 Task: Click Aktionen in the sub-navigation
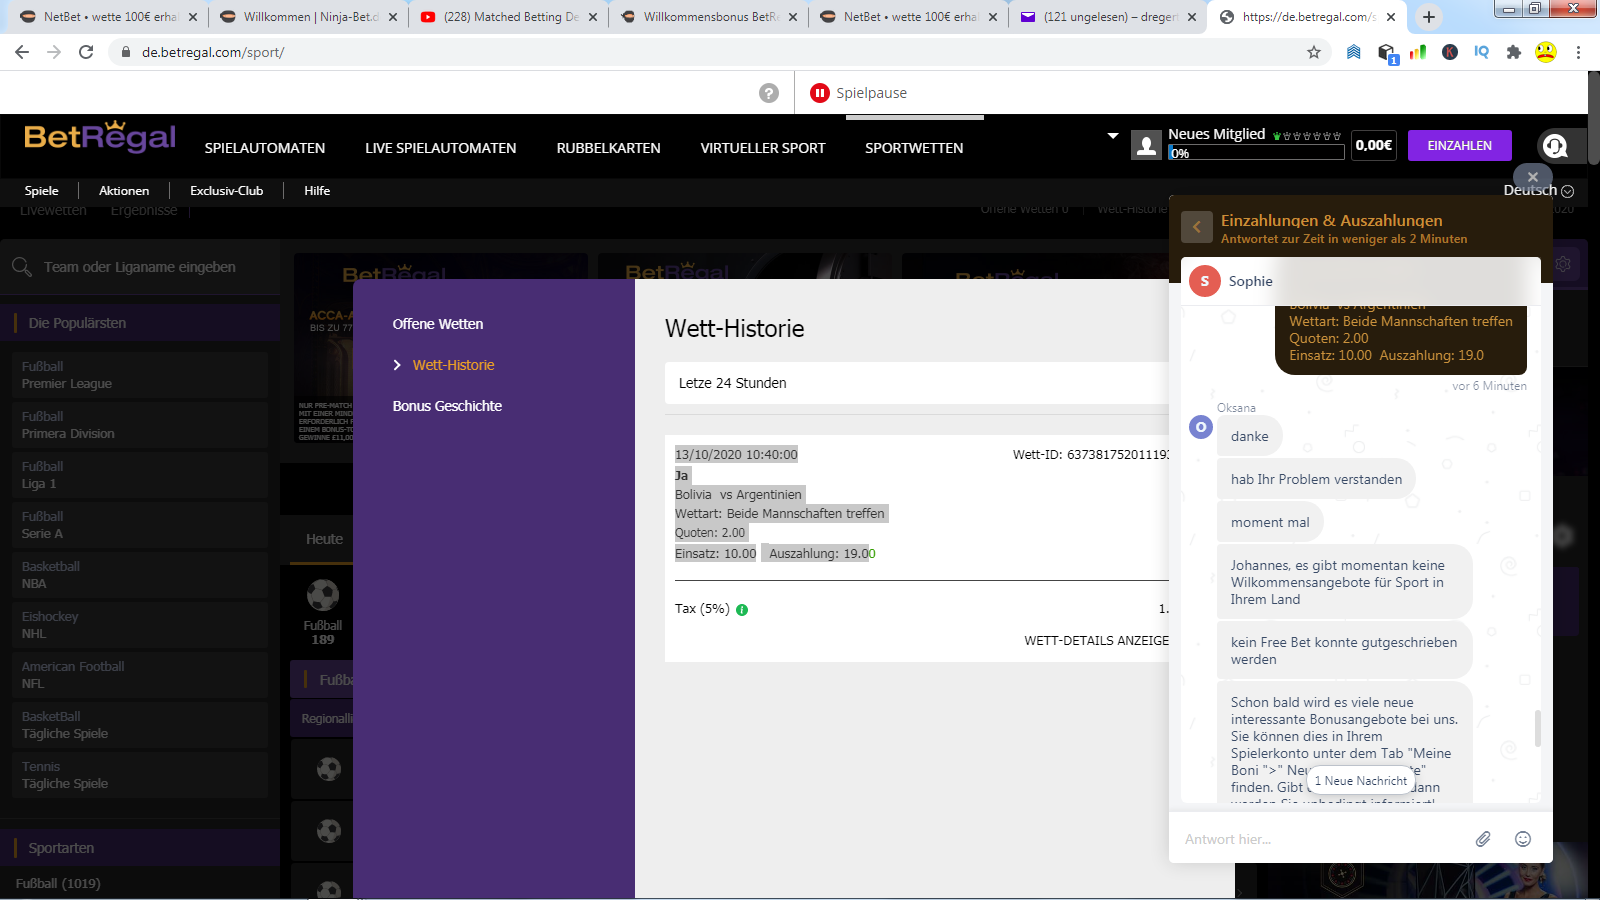(124, 190)
